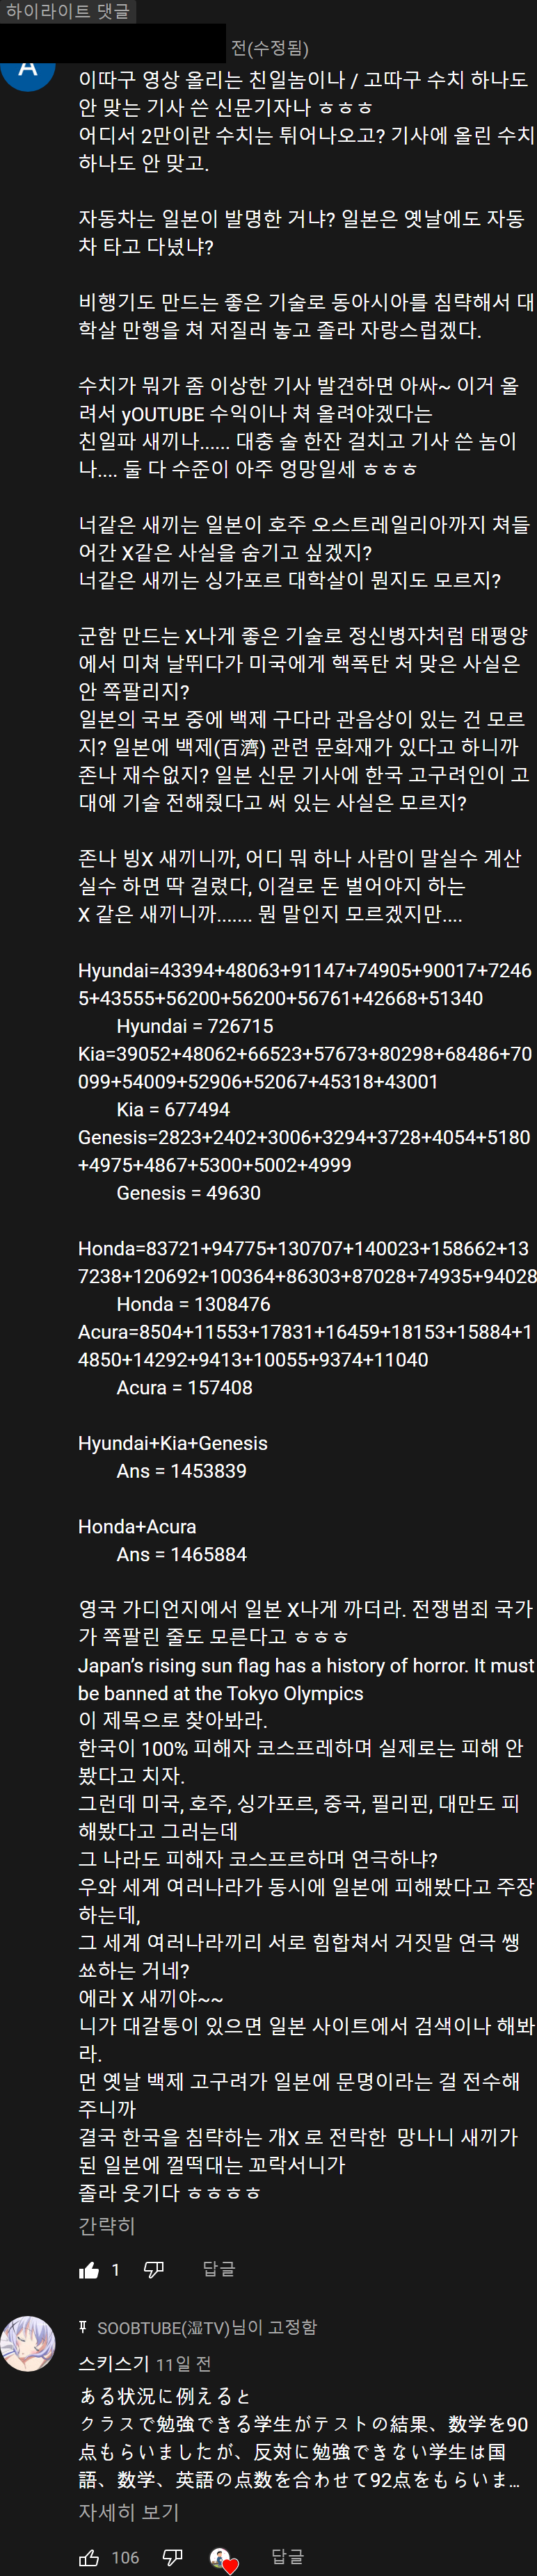This screenshot has height=2576, width=537.
Task: Open the 스키스기 username link
Action: [x=114, y=2364]
